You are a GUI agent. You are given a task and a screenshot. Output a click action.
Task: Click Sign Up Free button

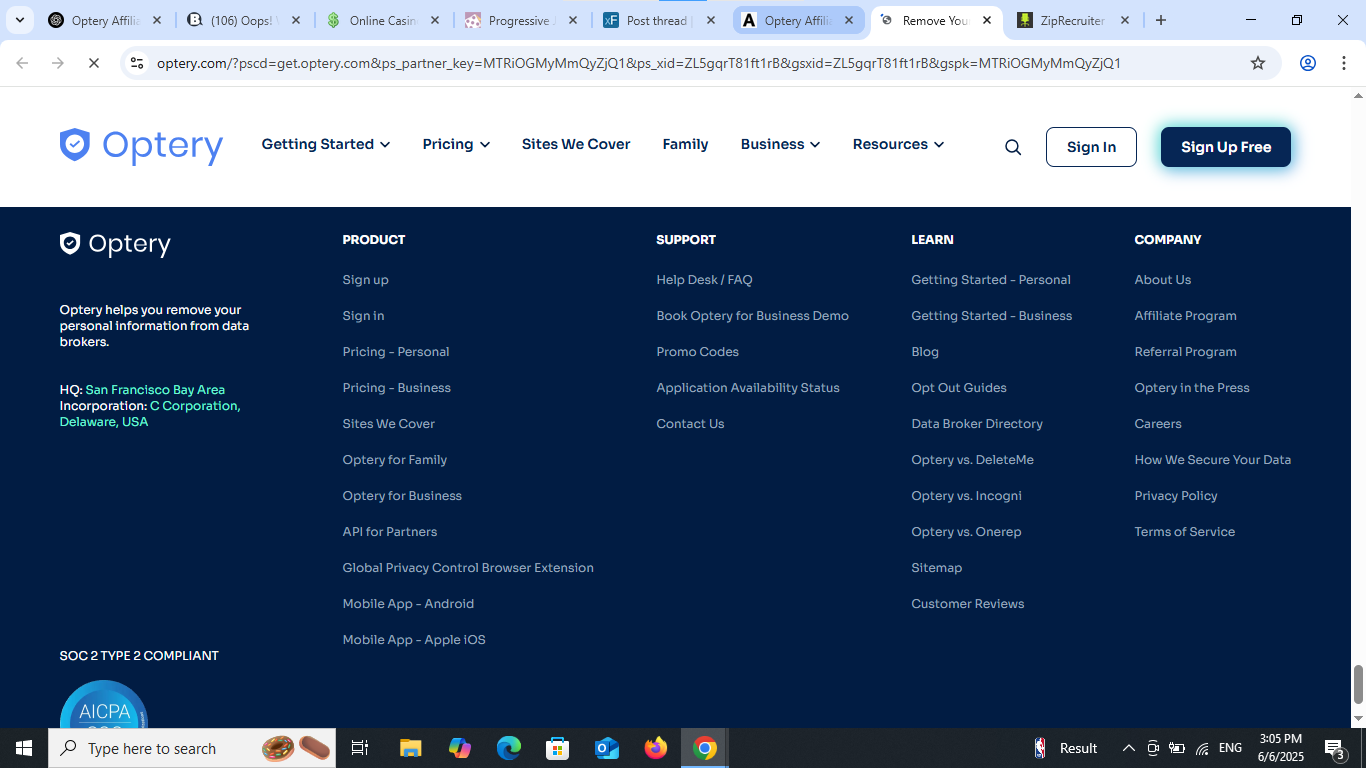pos(1226,147)
